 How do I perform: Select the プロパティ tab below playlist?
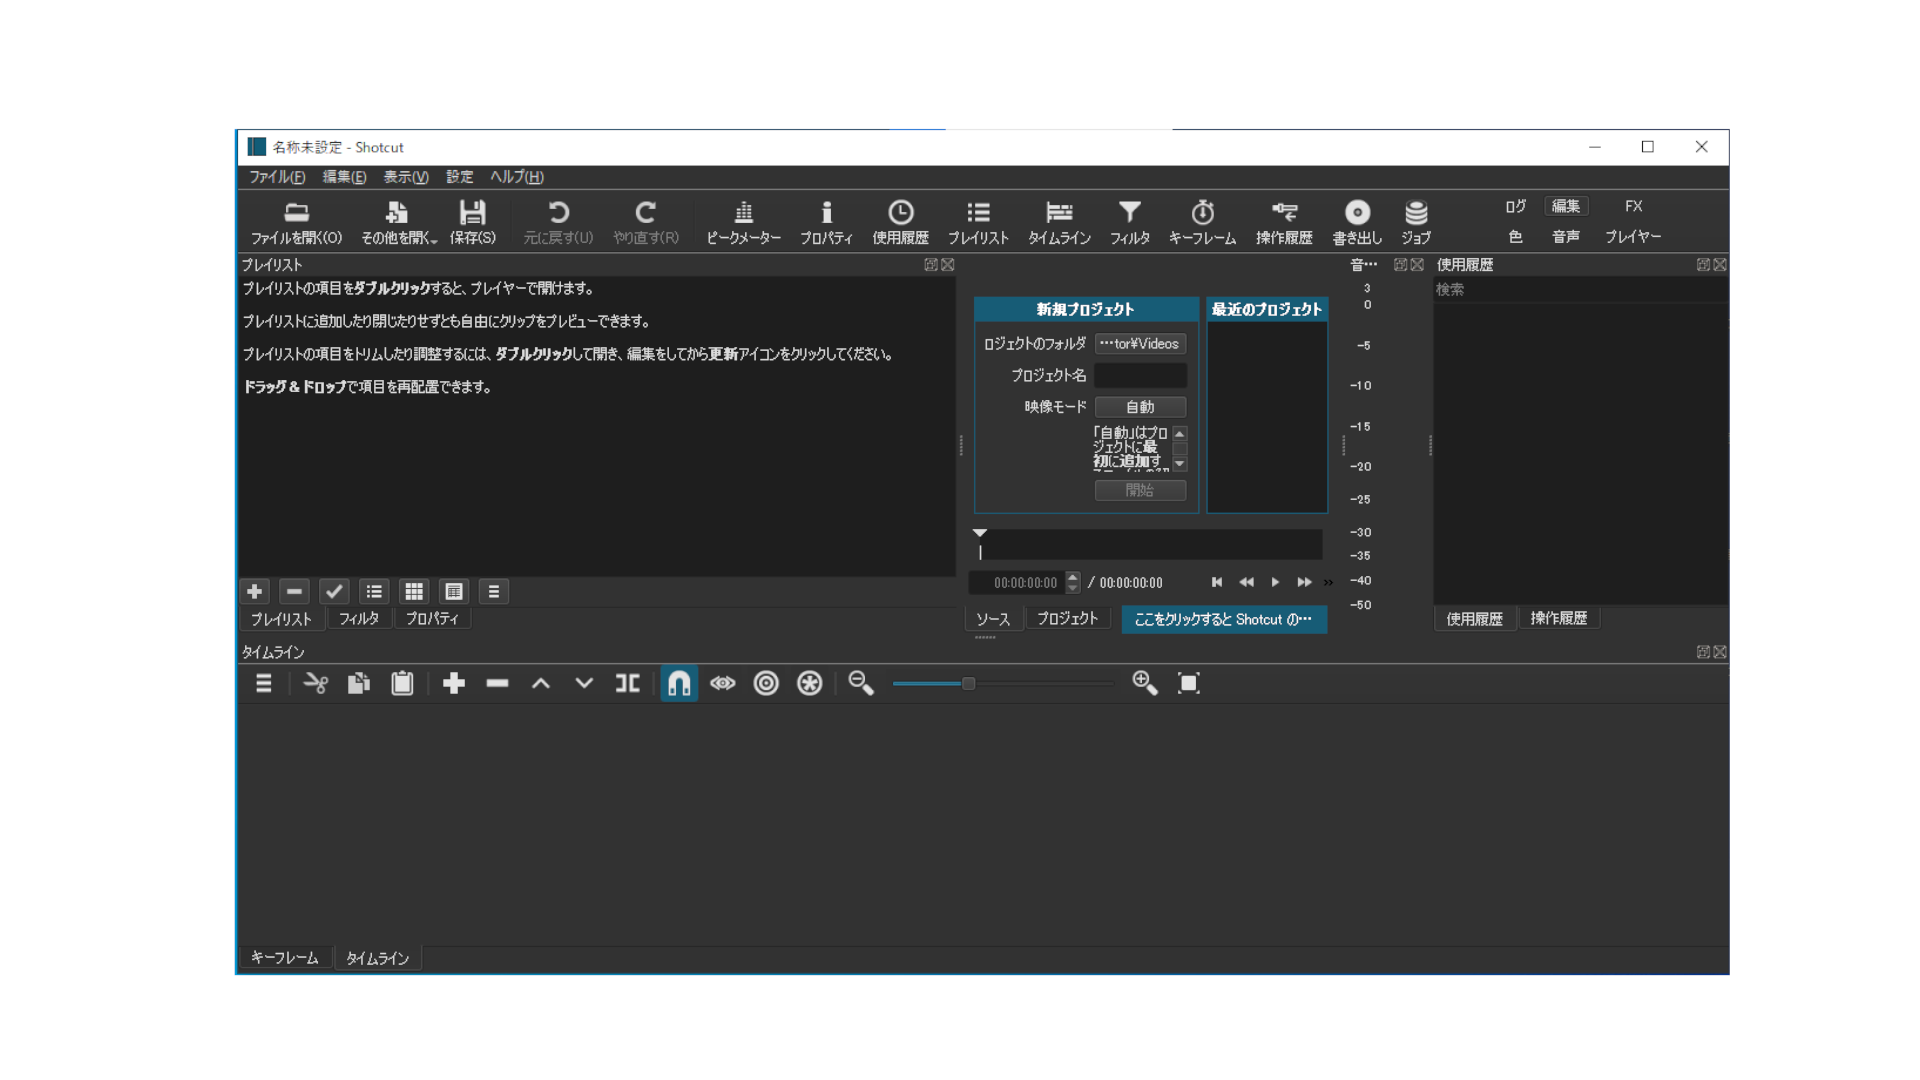pyautogui.click(x=432, y=619)
